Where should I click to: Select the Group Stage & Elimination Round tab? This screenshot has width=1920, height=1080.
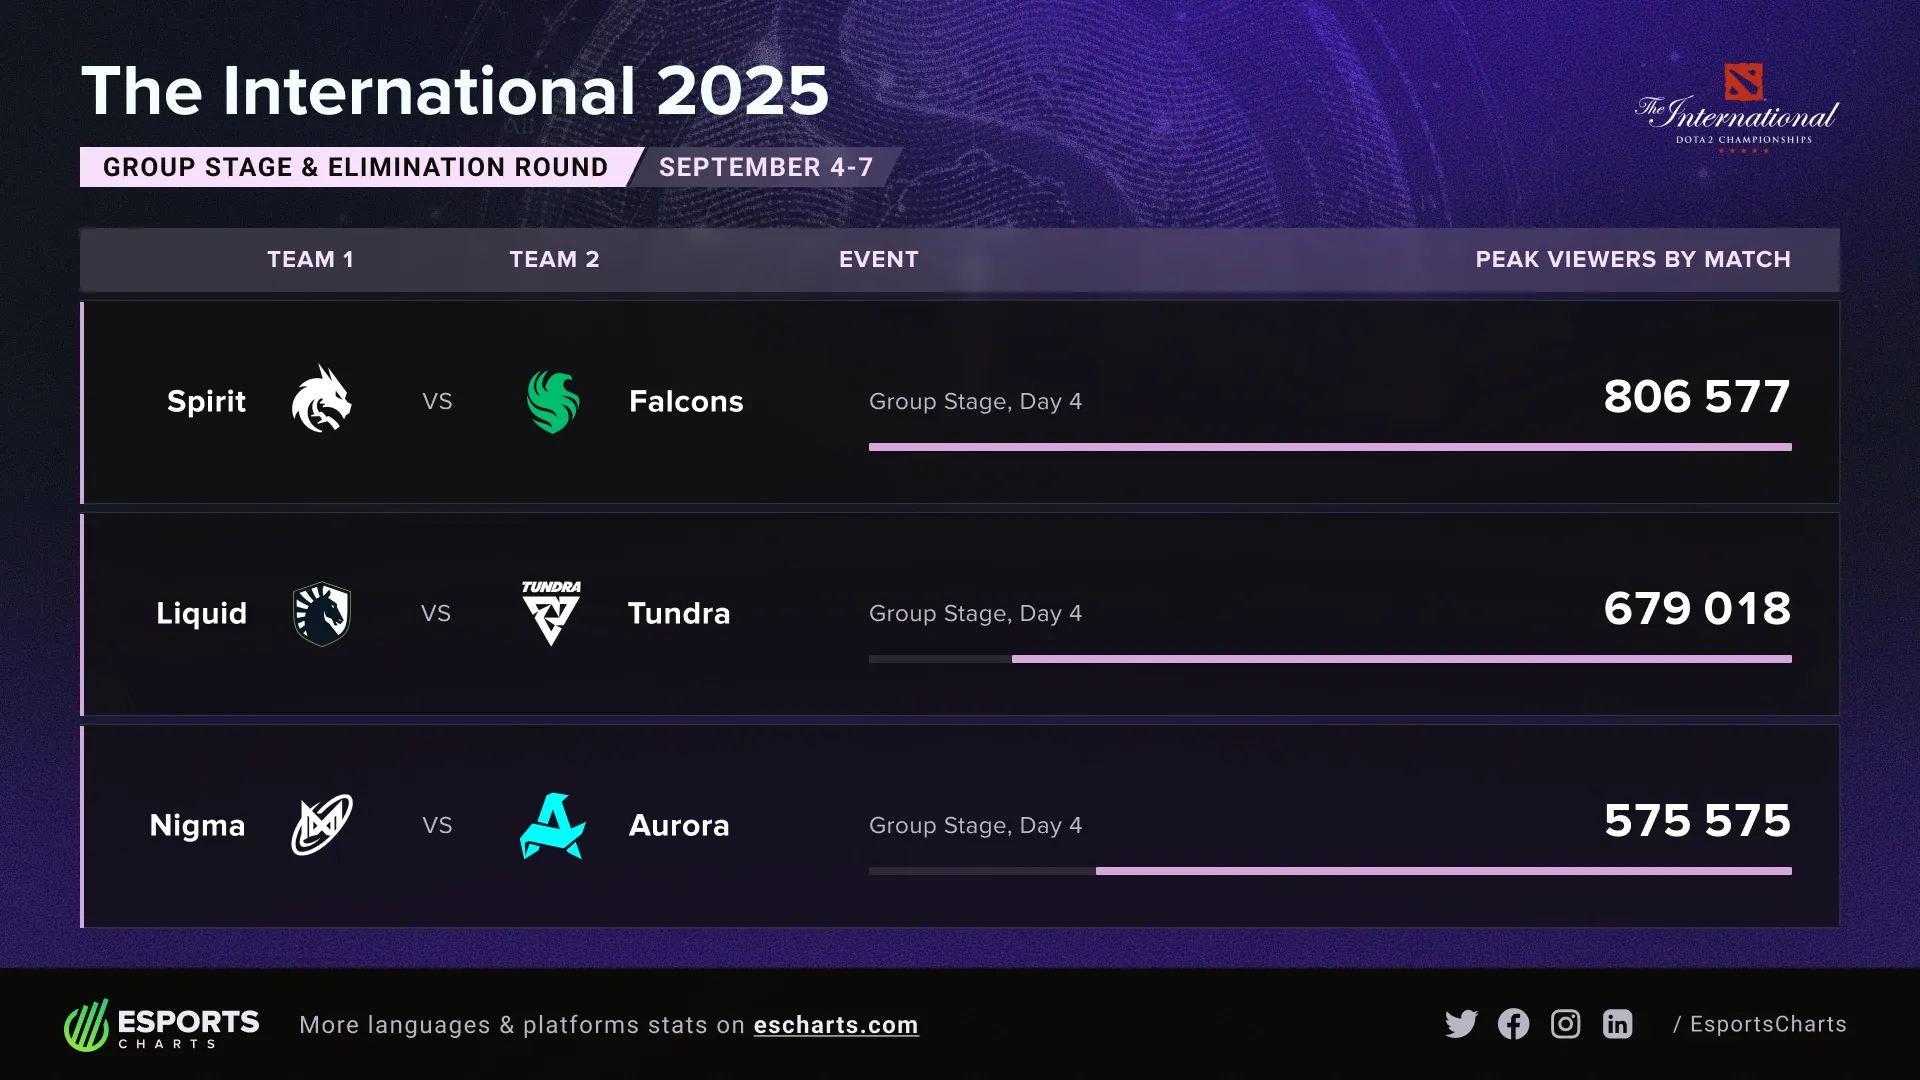point(355,167)
